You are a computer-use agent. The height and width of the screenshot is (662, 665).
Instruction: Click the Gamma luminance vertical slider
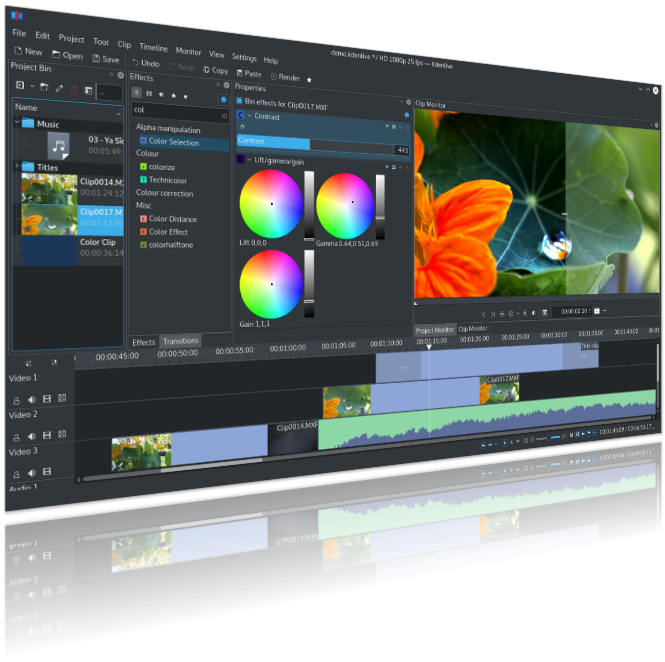tap(380, 207)
